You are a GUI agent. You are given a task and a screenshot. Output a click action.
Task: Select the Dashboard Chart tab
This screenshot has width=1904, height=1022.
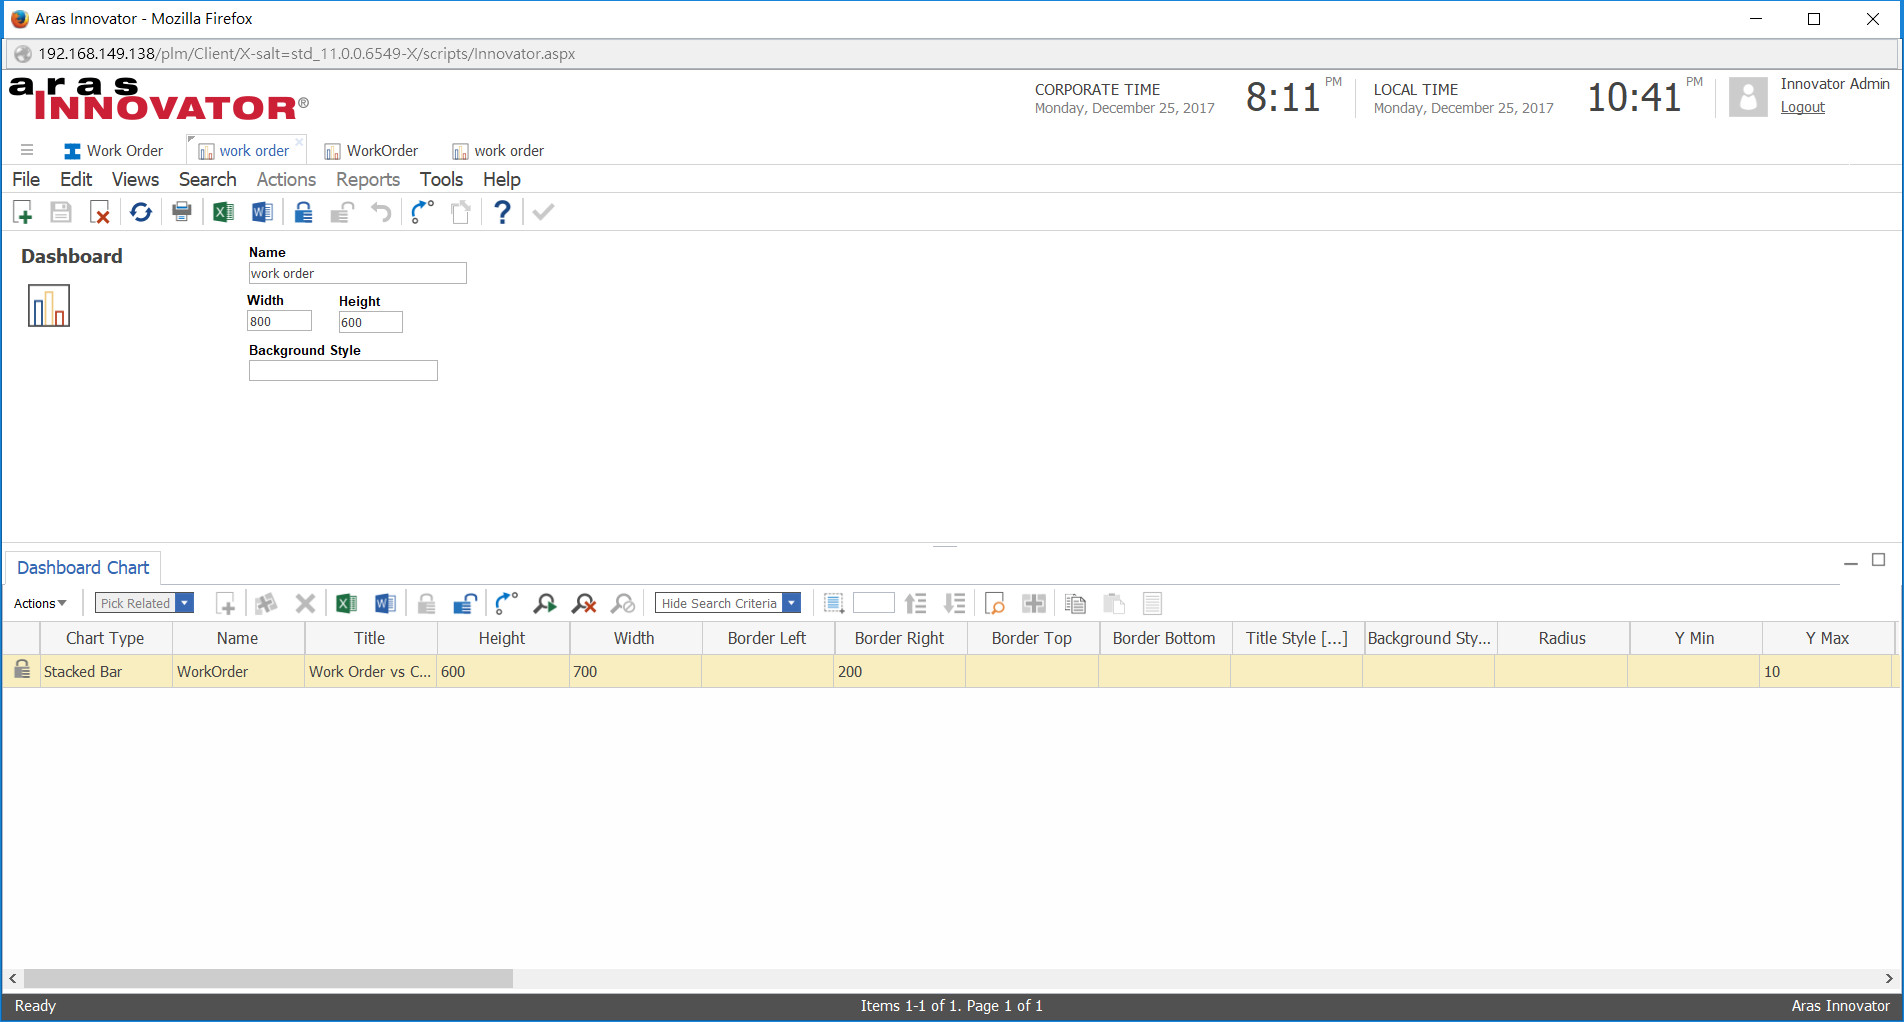click(x=83, y=567)
